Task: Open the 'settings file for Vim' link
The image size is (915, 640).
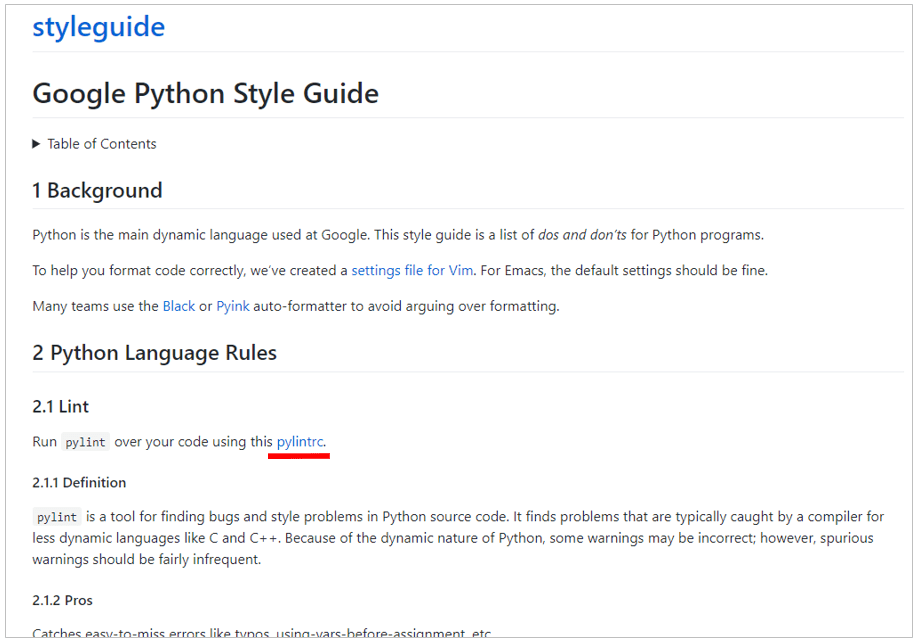Action: pos(412,271)
